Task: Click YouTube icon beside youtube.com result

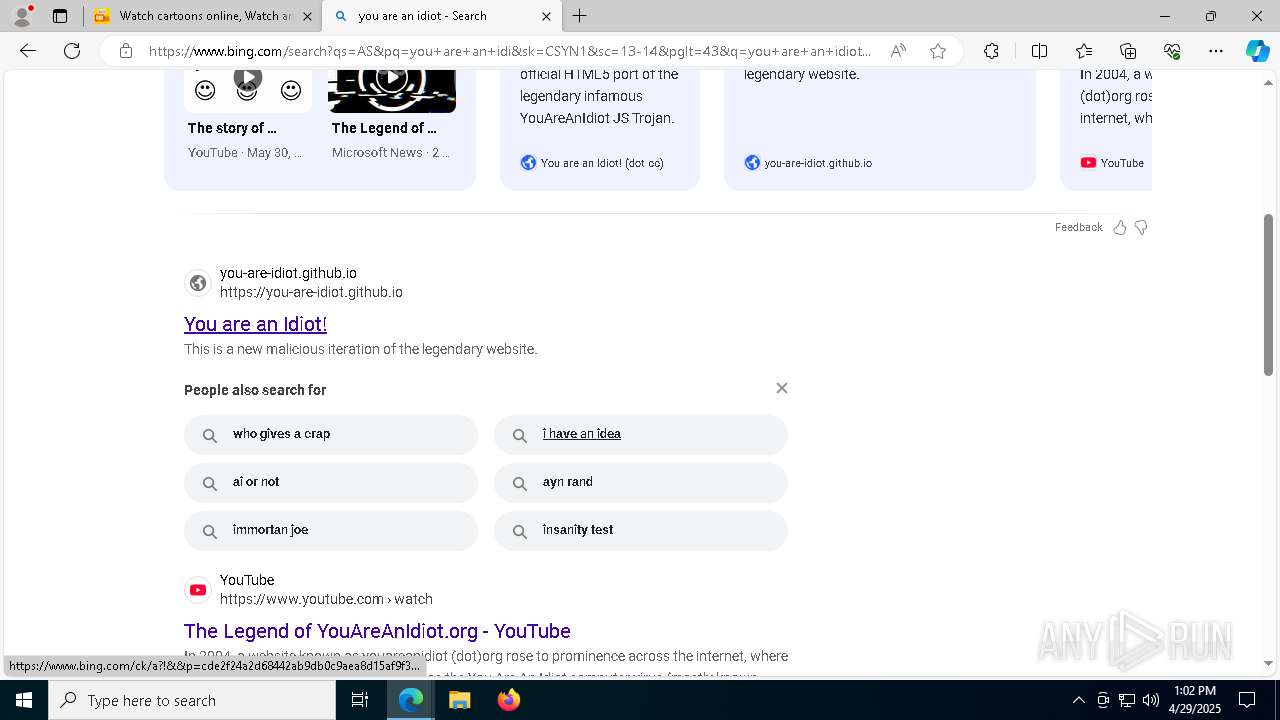Action: (198, 590)
